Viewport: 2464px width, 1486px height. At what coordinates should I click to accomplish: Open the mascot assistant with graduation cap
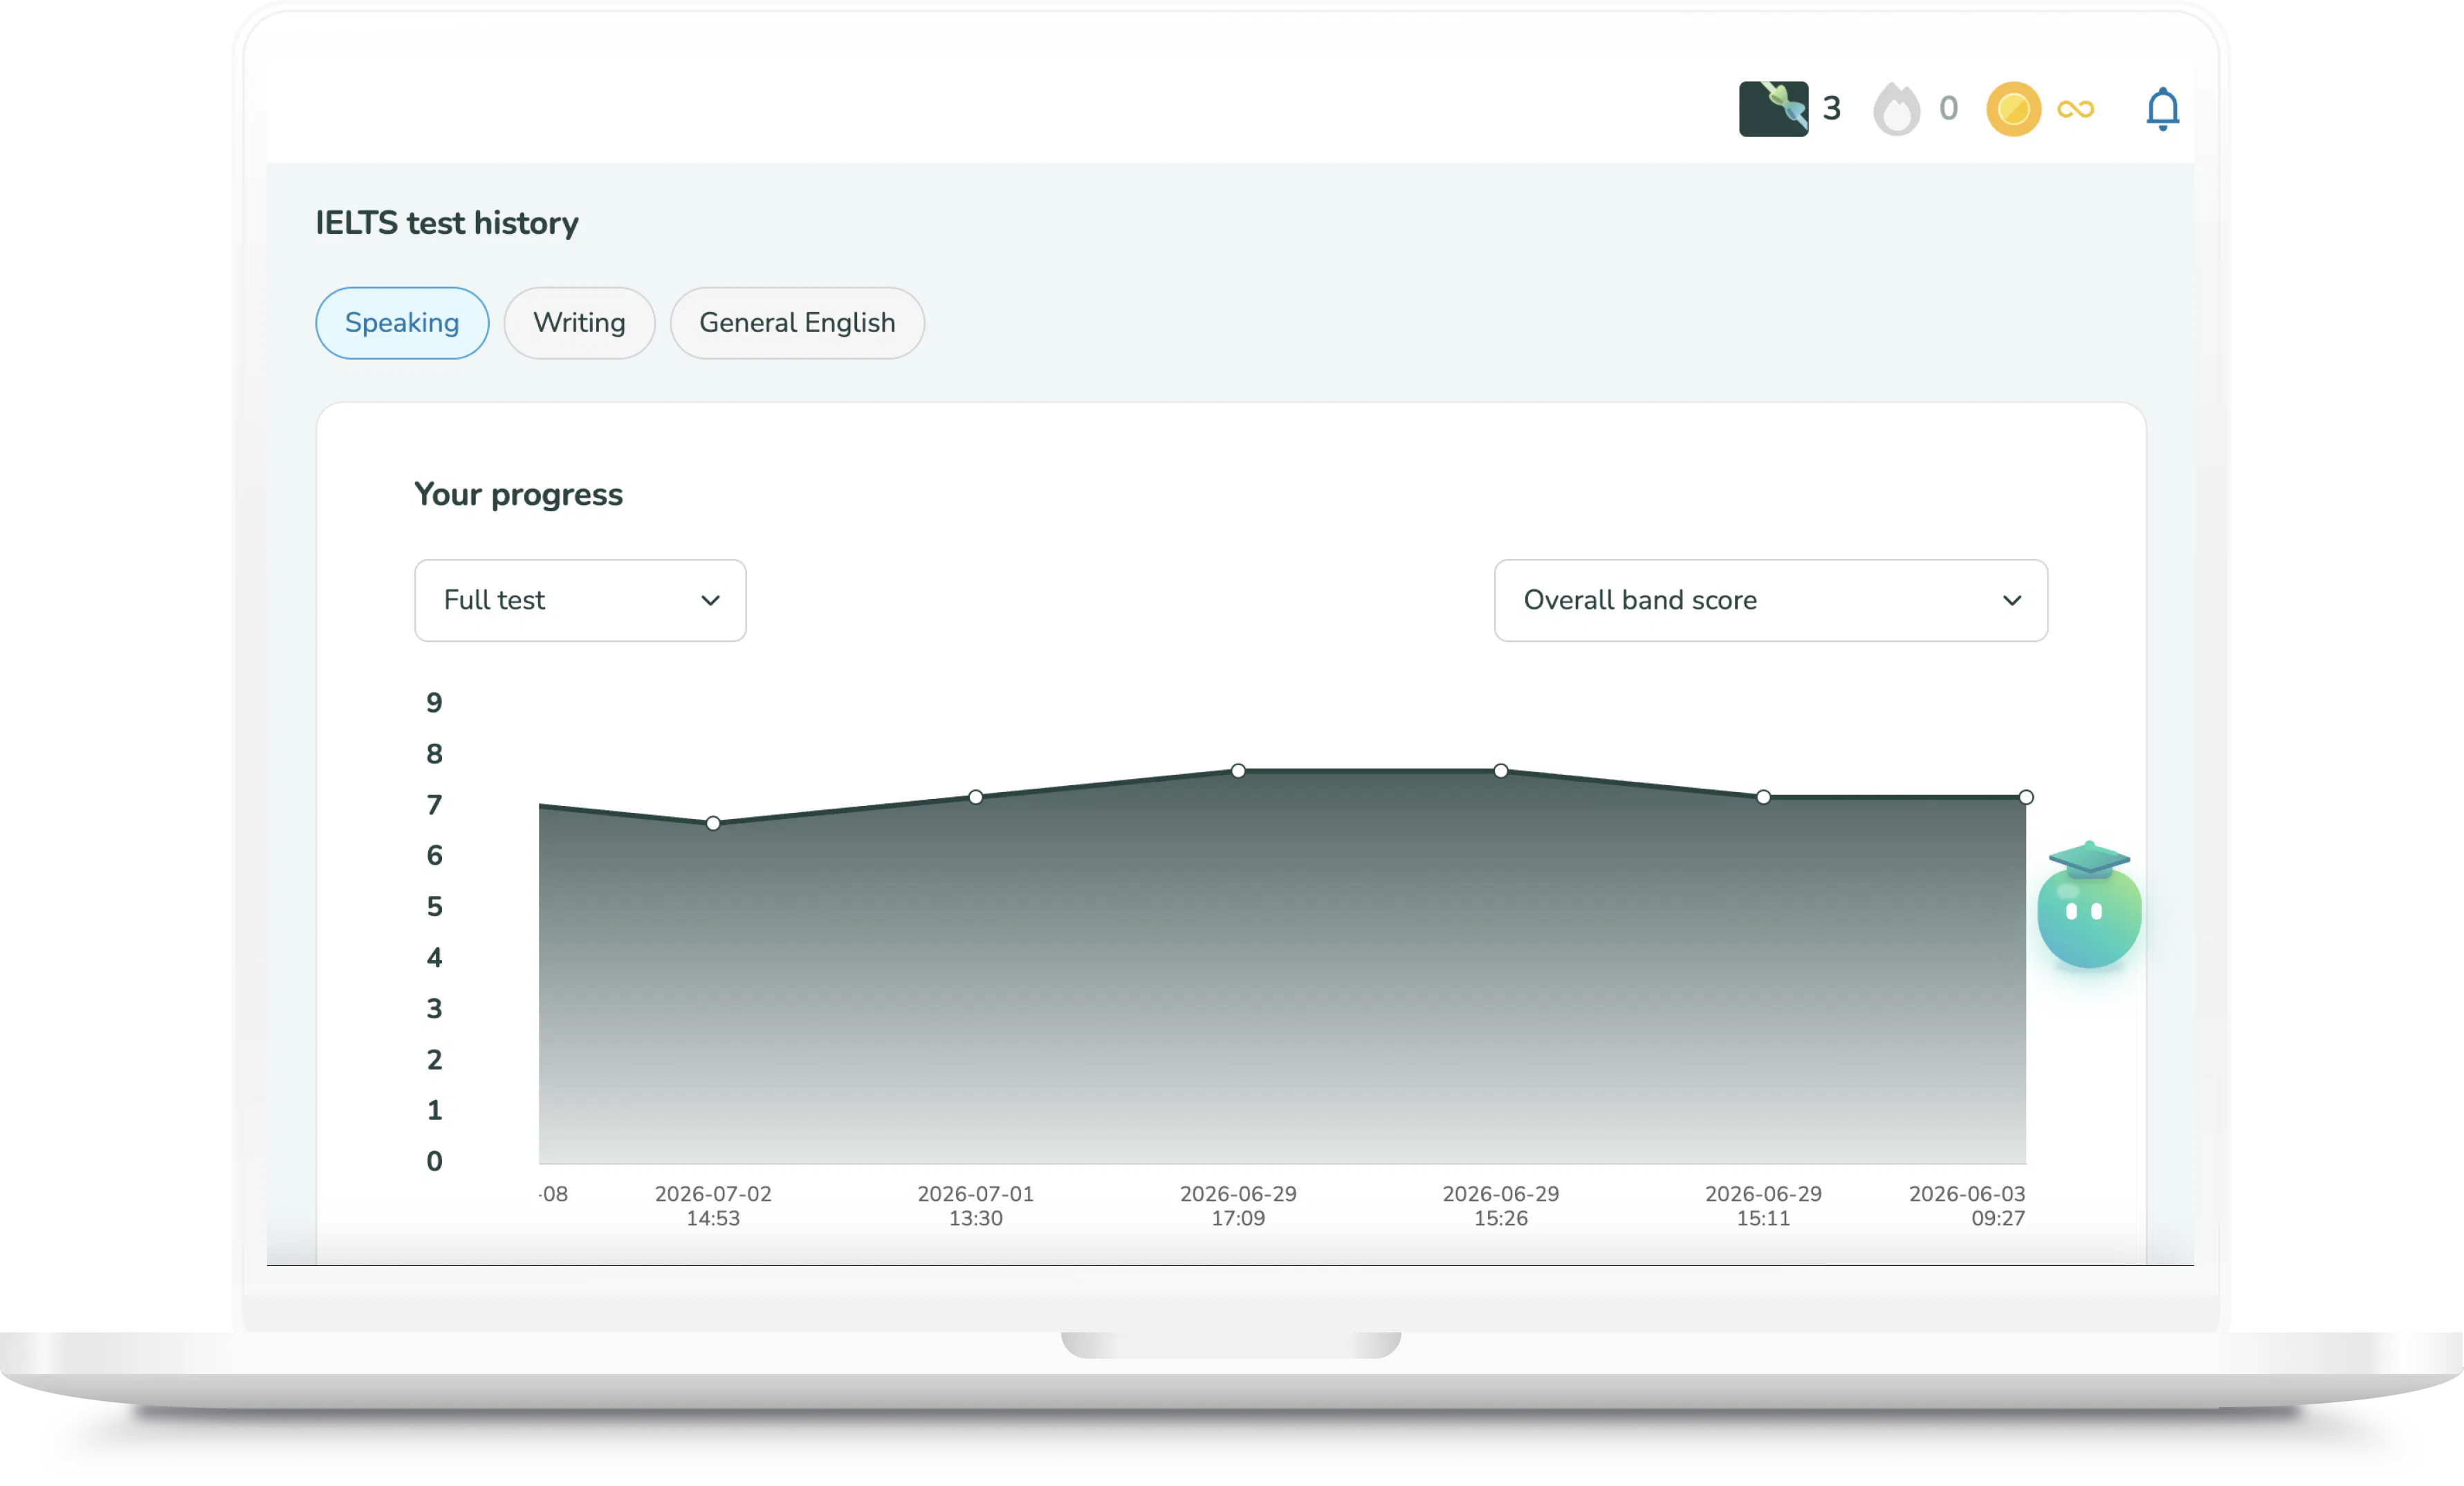coord(2089,905)
